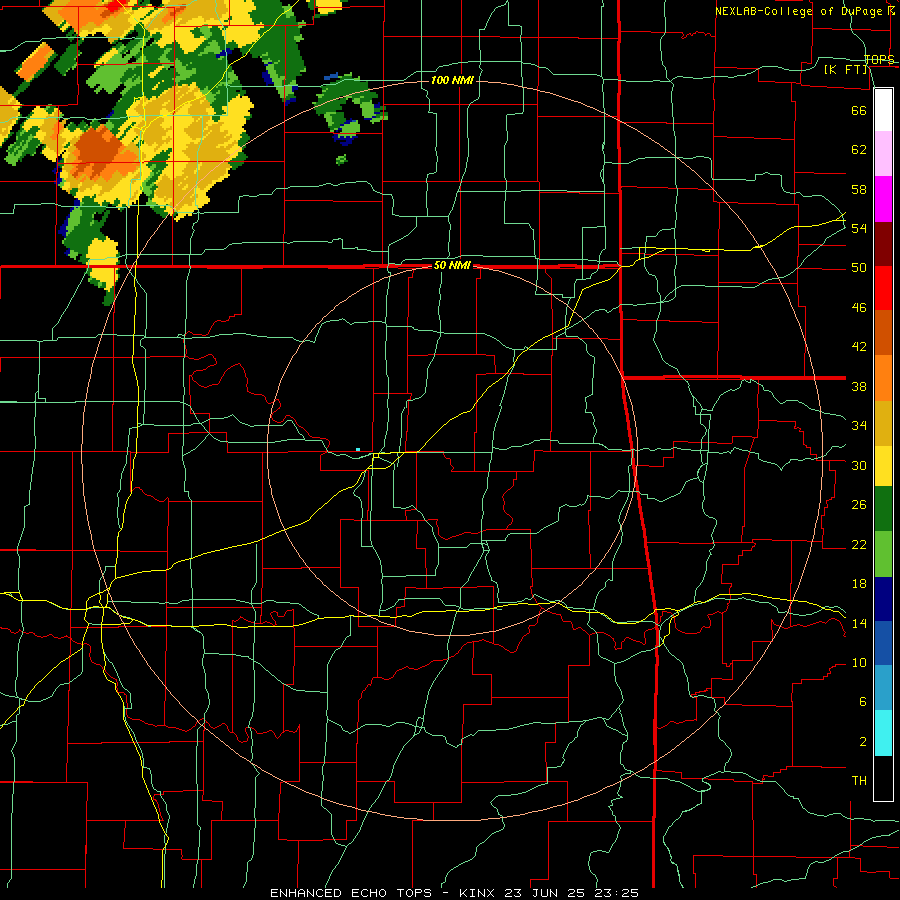Click the navy blue legend swatch

pyautogui.click(x=883, y=599)
